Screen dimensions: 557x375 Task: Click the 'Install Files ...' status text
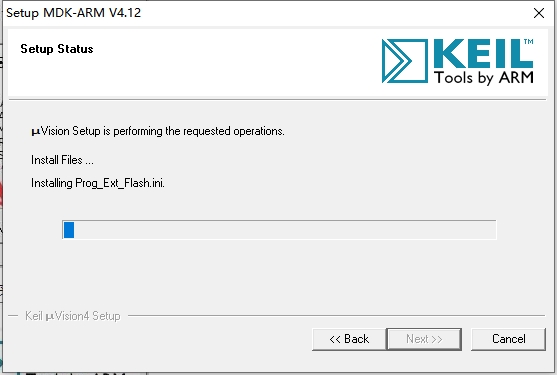pos(62,160)
